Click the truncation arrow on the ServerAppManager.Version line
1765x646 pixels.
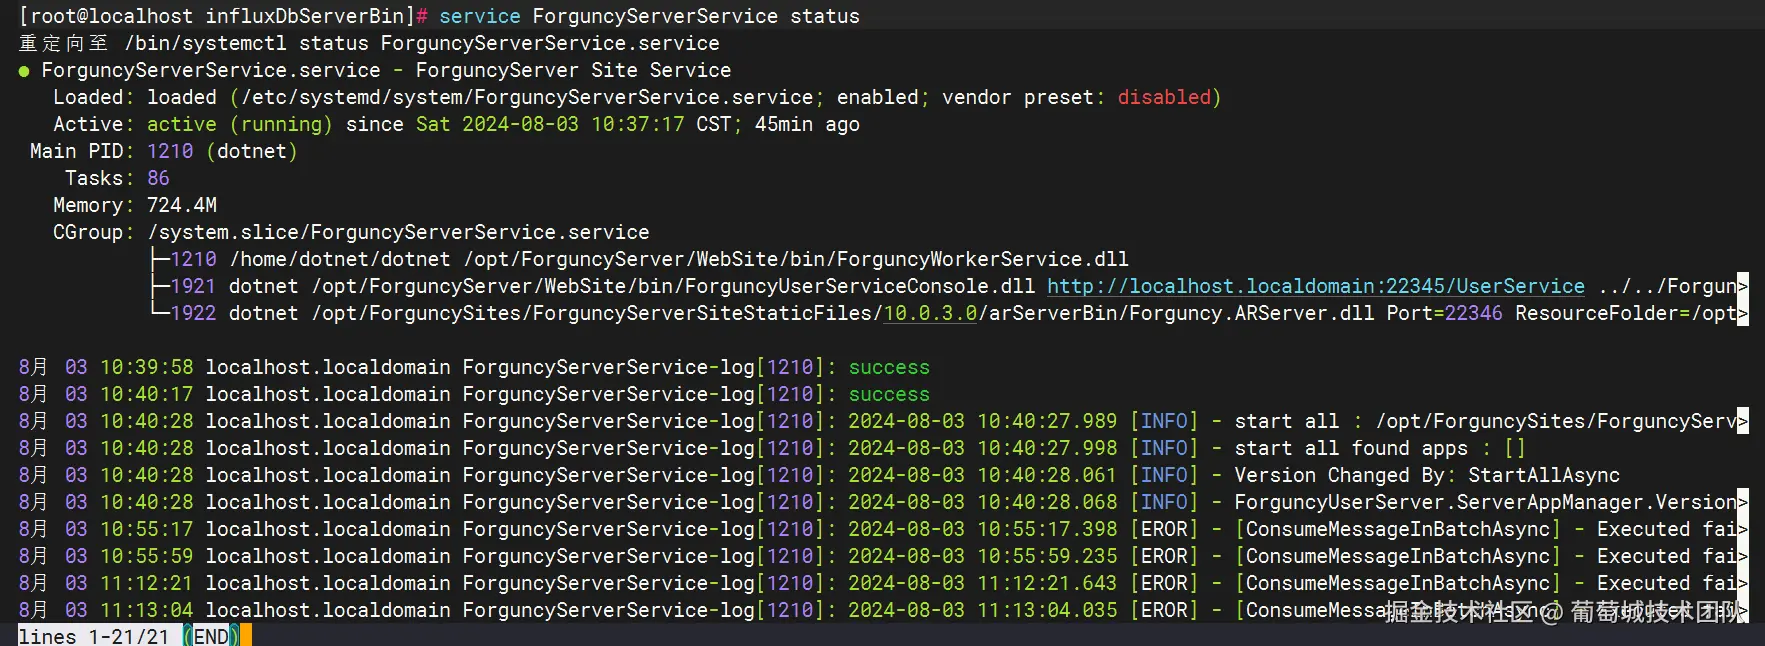1743,502
